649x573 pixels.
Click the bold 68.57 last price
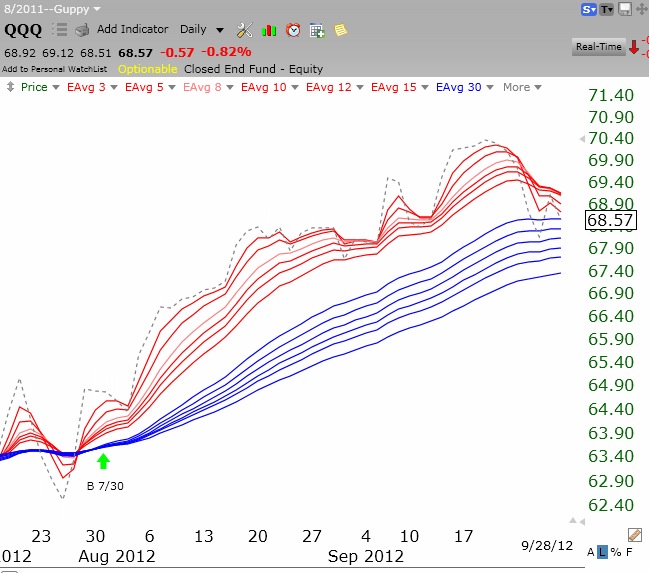coord(135,53)
